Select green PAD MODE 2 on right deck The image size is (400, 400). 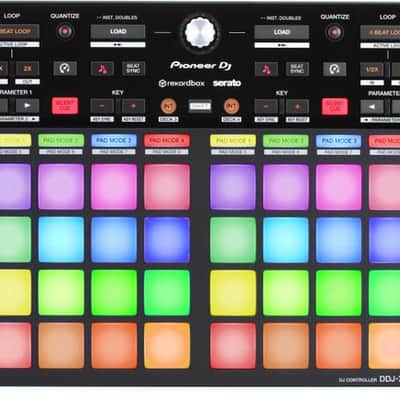286,141
